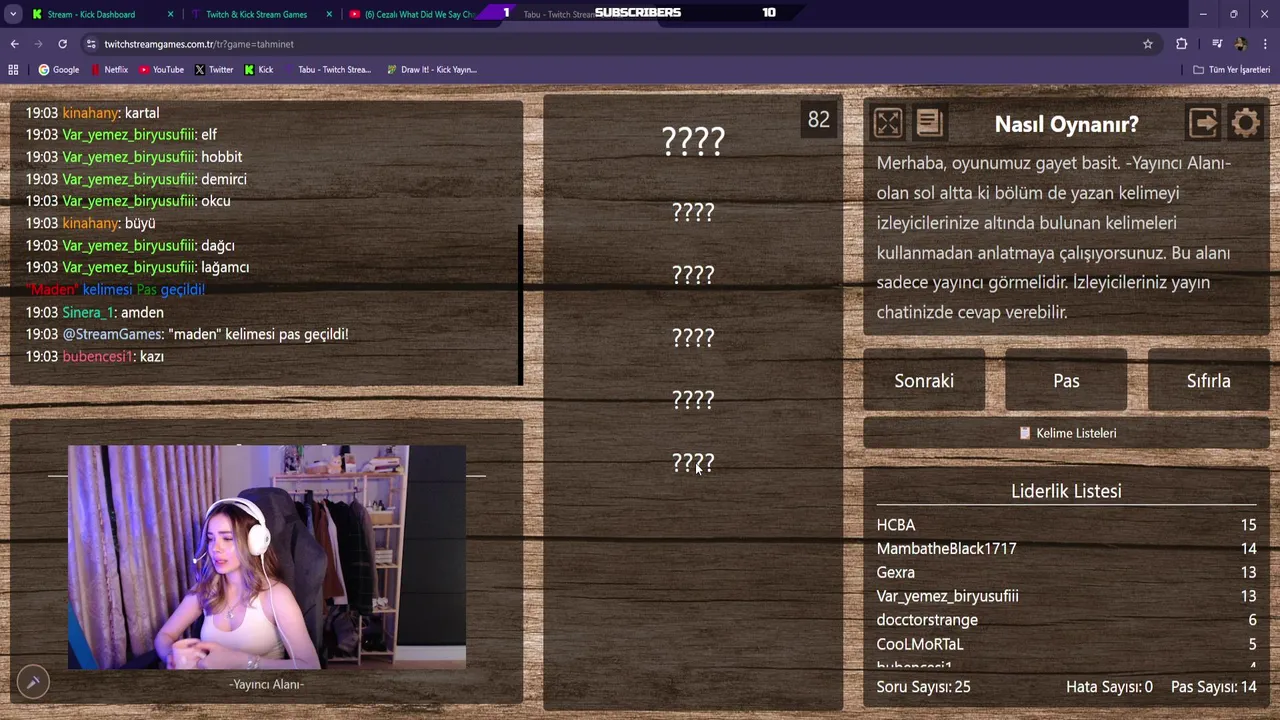Click the Hata Sayısı: 0 stat
This screenshot has height=720, width=1280.
click(x=1109, y=687)
